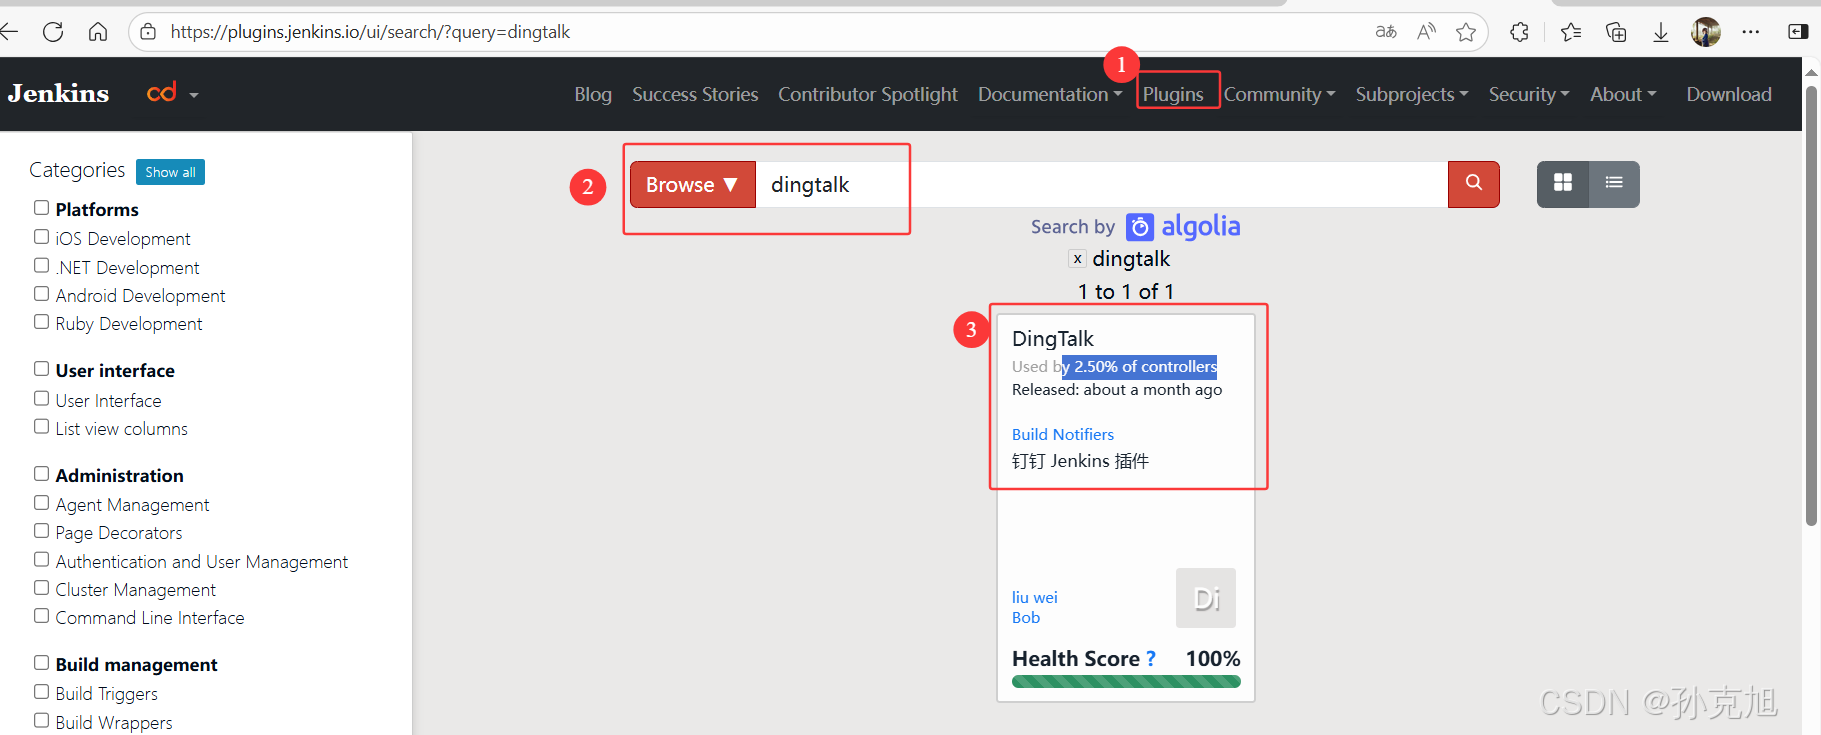Click the page vertical scrollbar
This screenshot has width=1821, height=735.
pos(1811,305)
